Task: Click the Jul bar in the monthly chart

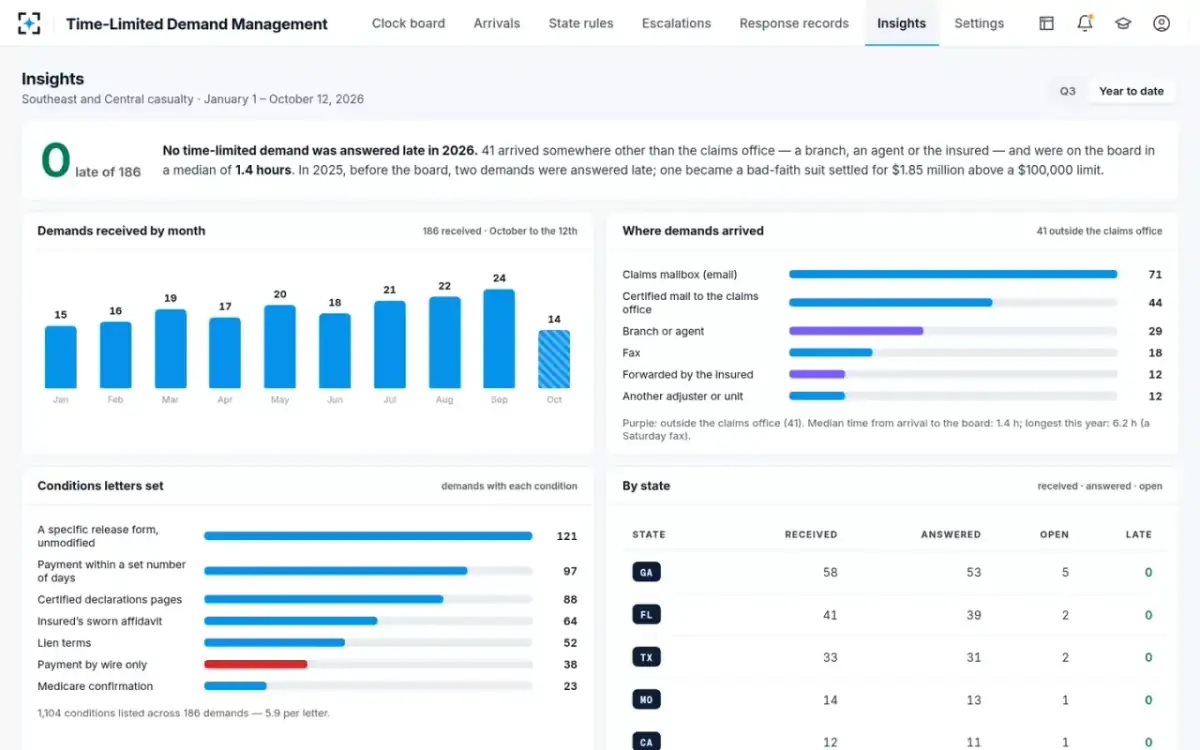Action: (x=390, y=345)
